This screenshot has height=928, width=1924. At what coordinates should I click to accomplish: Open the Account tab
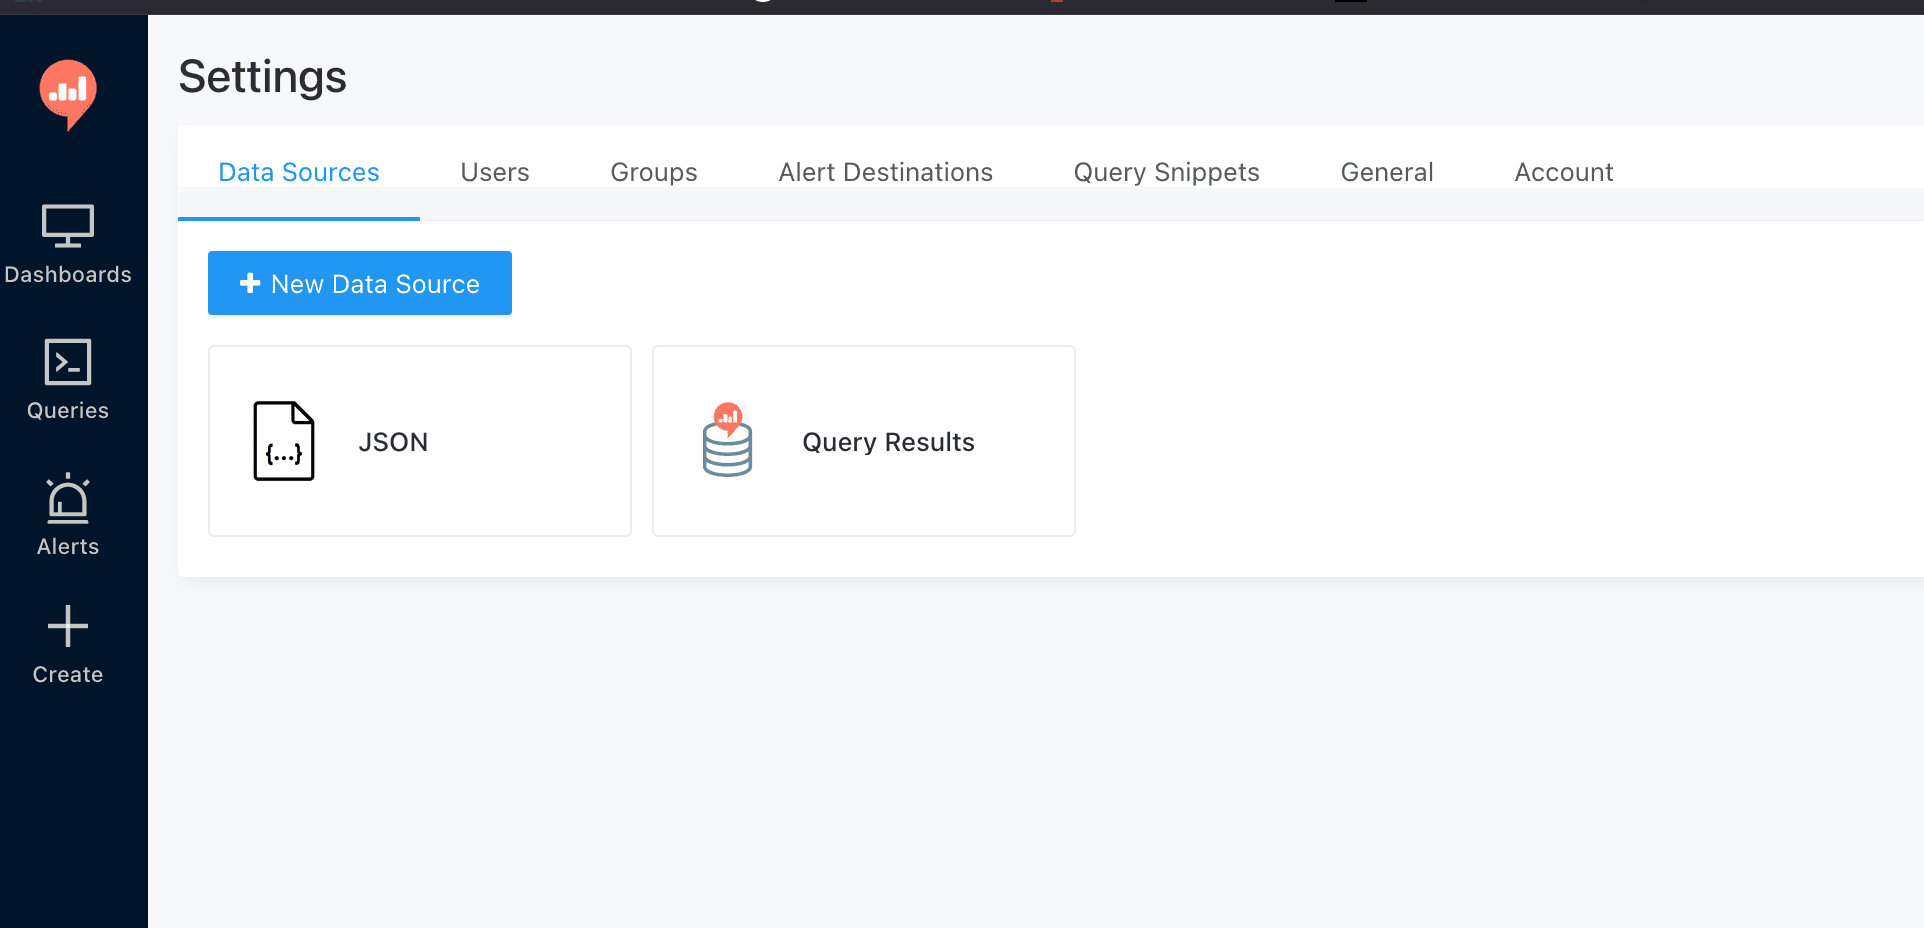[1563, 172]
